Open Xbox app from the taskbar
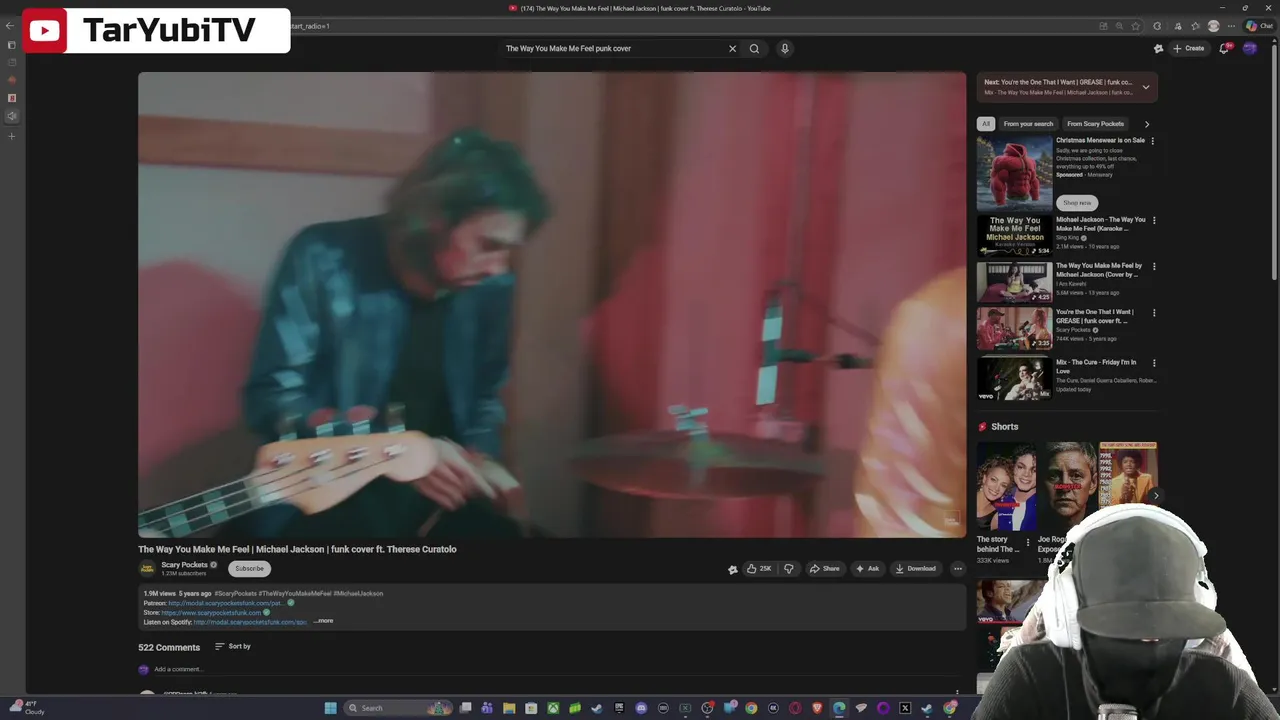The height and width of the screenshot is (720, 1280). pyautogui.click(x=553, y=708)
